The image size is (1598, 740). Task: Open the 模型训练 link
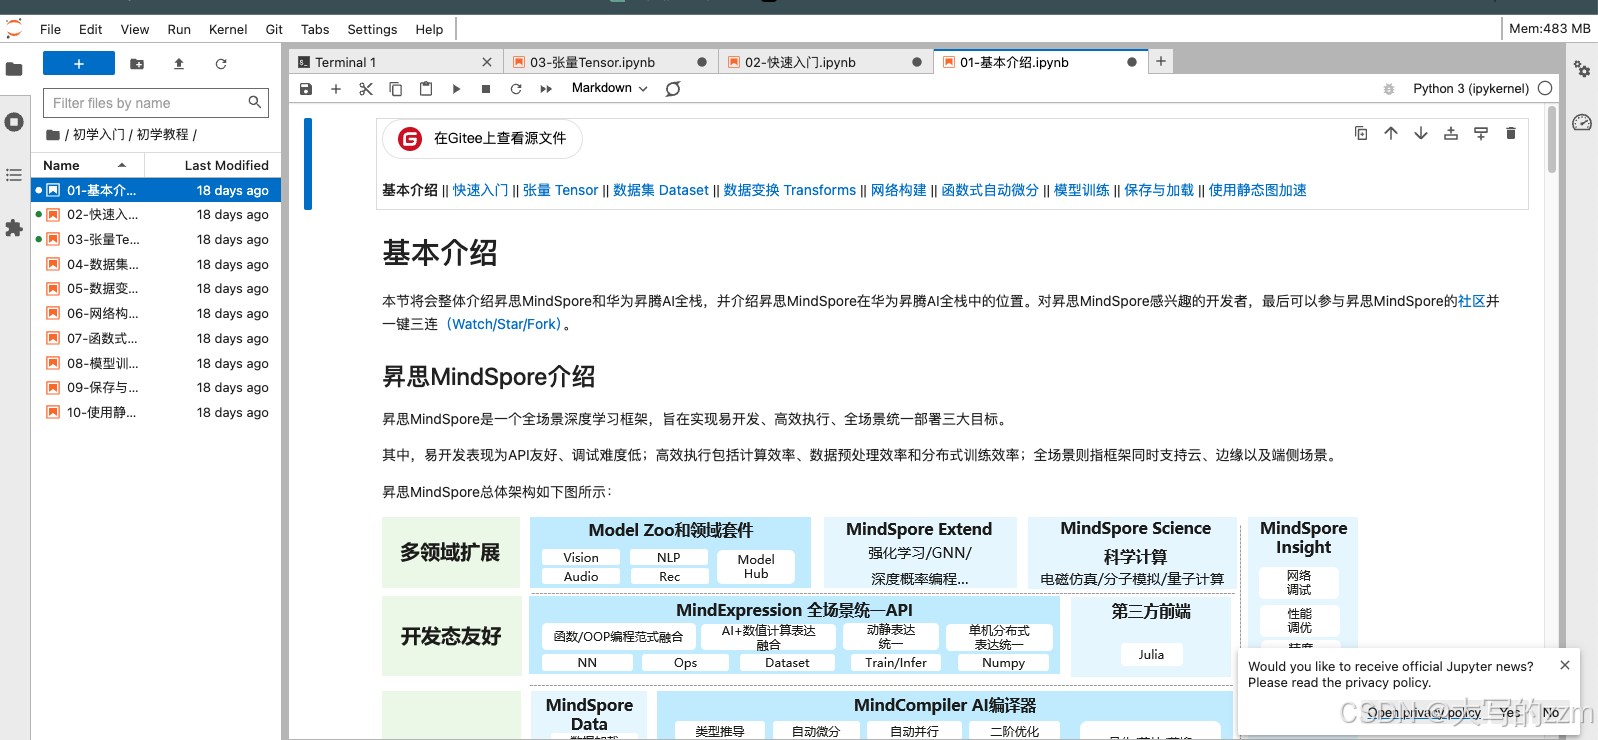pos(1082,190)
